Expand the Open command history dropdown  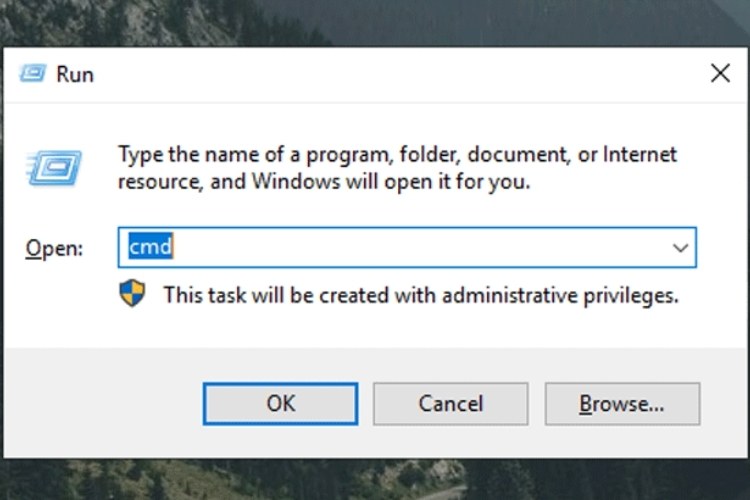[680, 248]
